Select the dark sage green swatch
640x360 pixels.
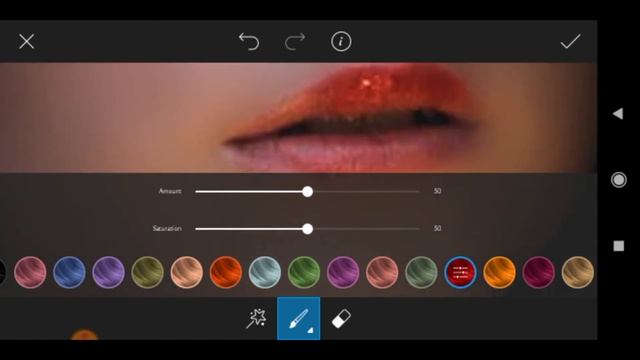coord(421,272)
